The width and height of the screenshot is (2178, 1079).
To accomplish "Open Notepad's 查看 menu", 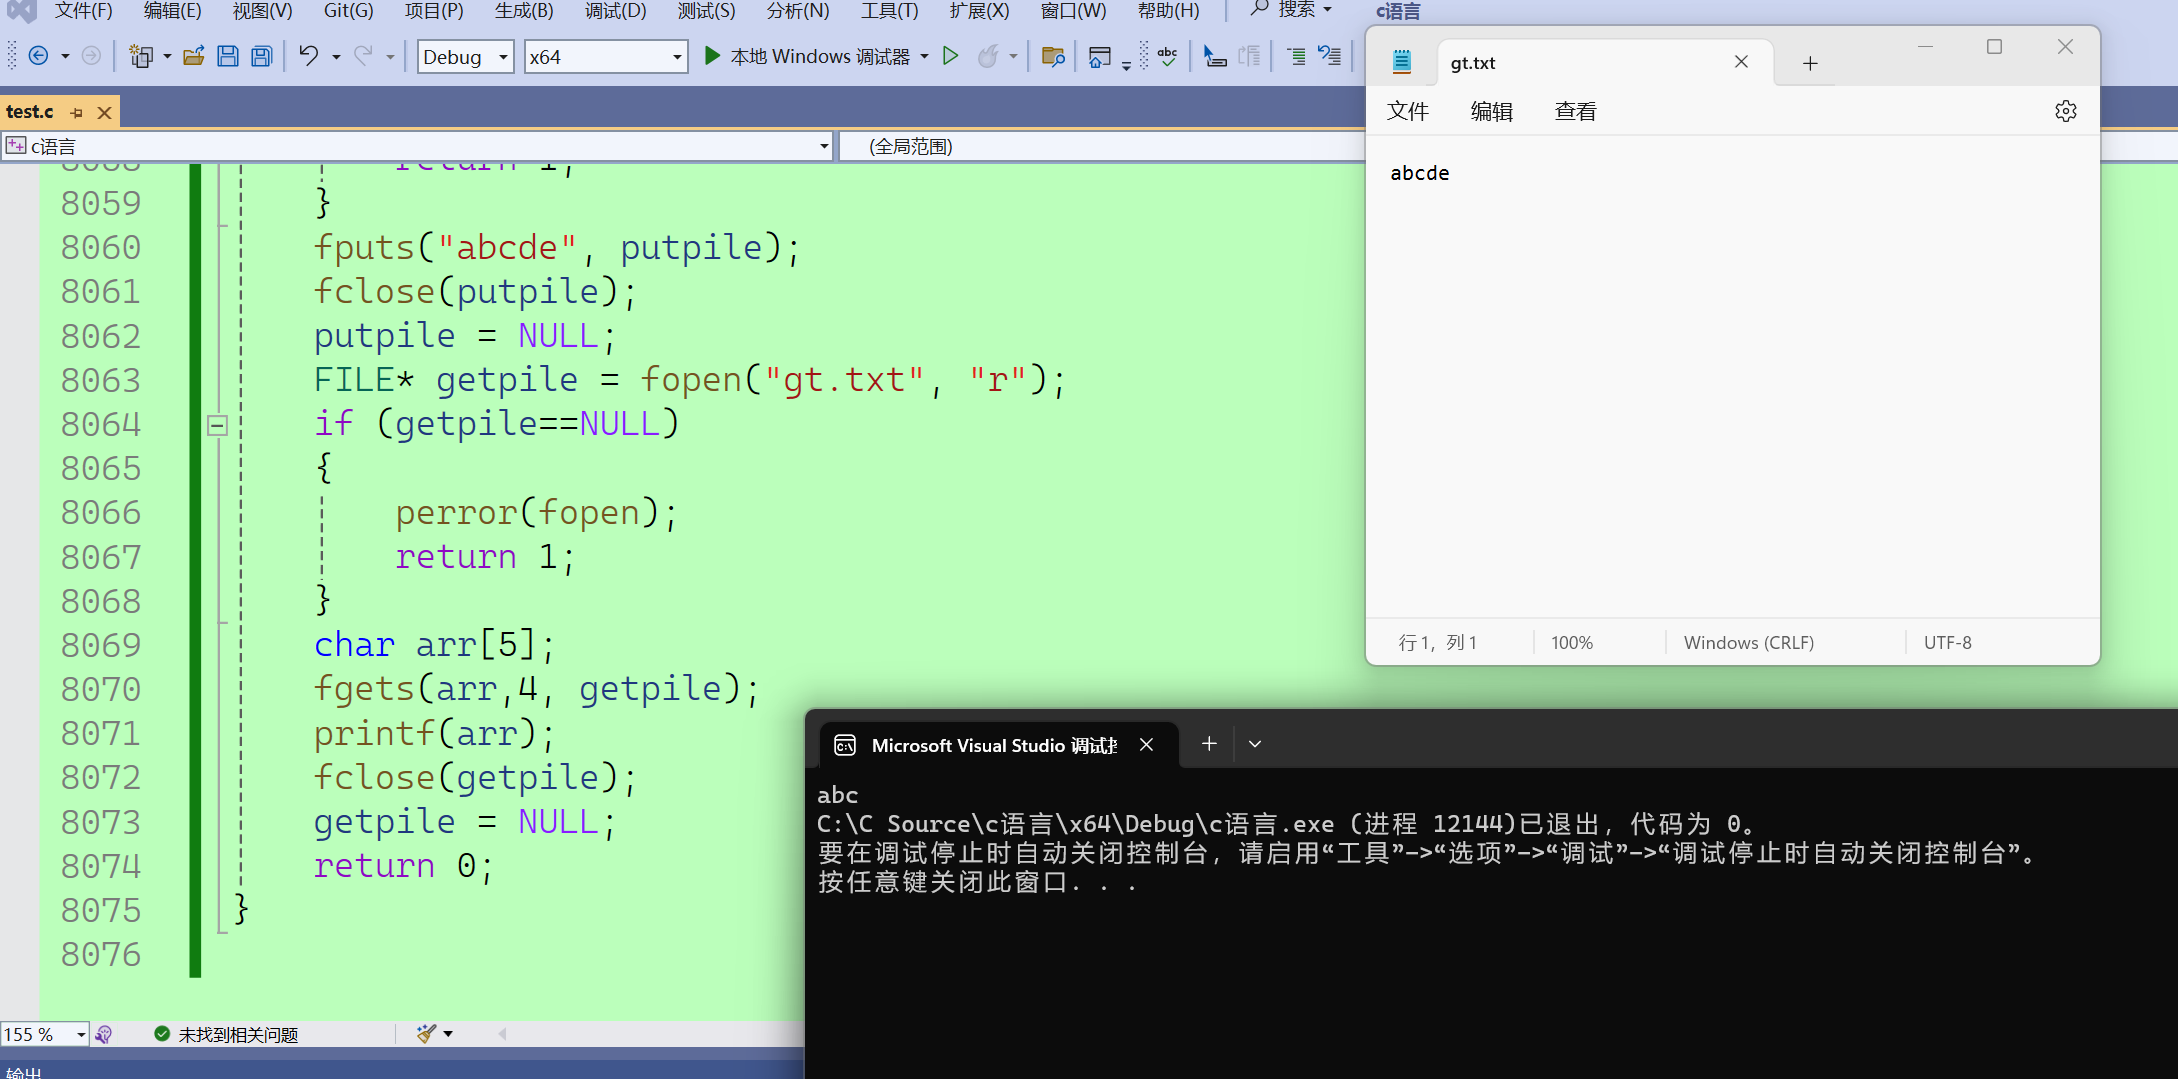I will pos(1576,111).
